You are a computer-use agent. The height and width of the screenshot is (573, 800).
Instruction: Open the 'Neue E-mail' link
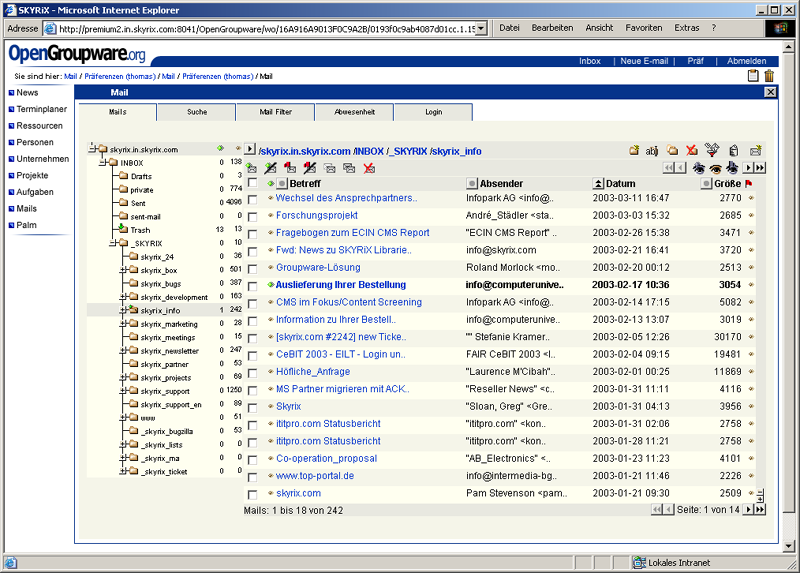[644, 61]
